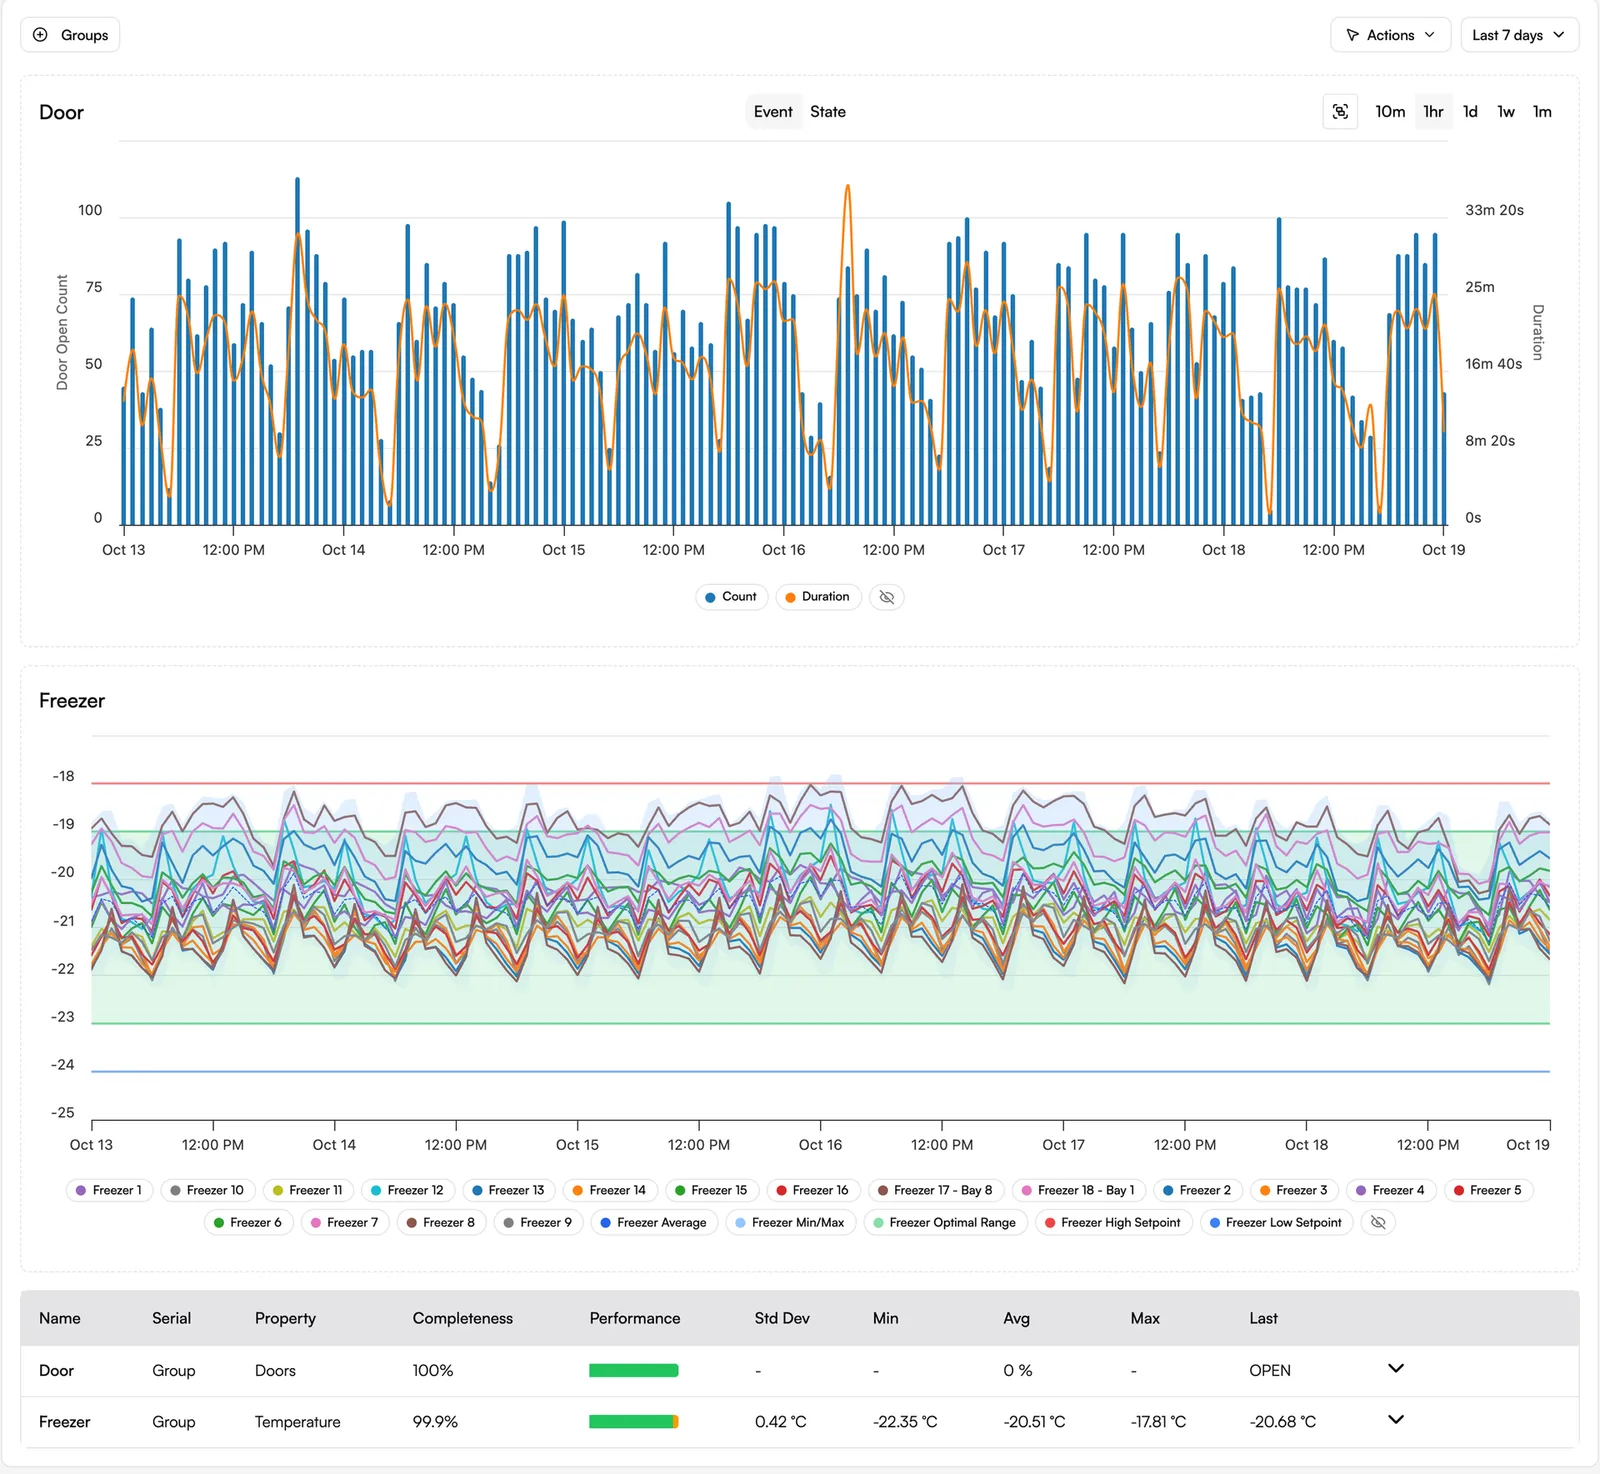Sort table by Std Dev column header
This screenshot has height=1474, width=1600.
pyautogui.click(x=782, y=1318)
